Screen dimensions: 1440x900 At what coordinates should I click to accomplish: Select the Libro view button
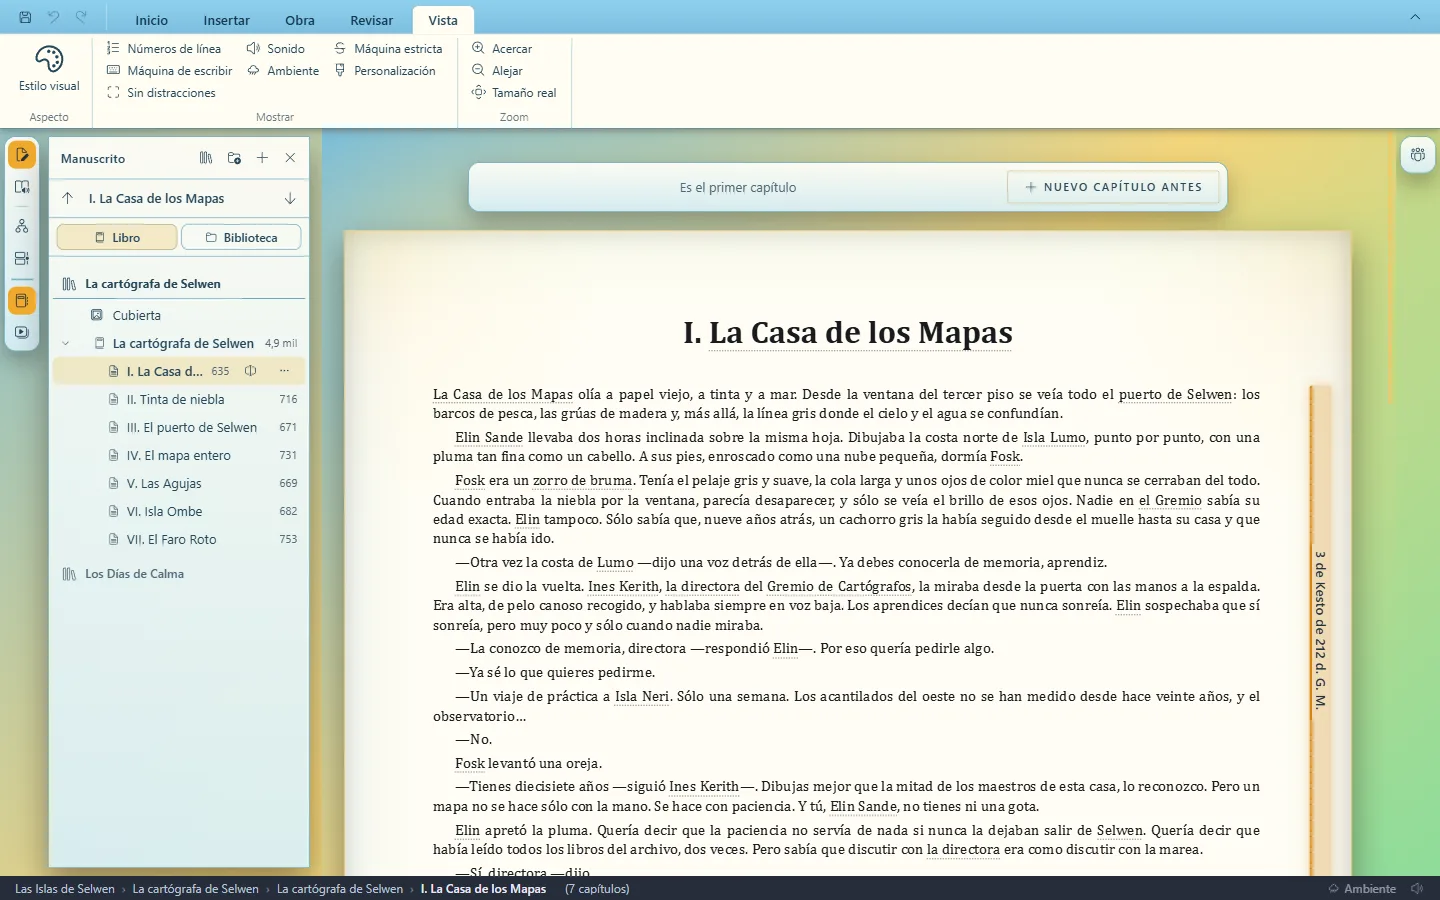click(x=117, y=237)
